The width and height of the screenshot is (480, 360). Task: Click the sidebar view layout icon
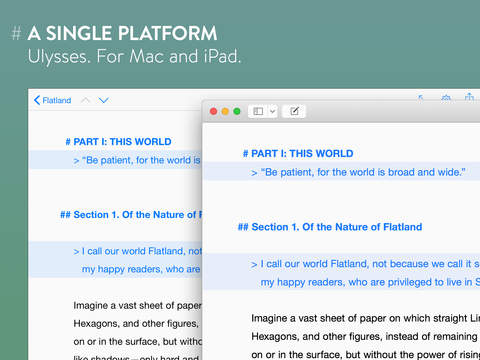click(258, 111)
